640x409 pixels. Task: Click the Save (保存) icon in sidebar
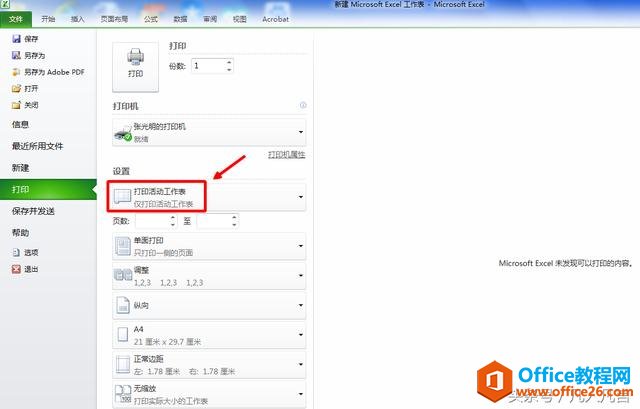click(16, 39)
